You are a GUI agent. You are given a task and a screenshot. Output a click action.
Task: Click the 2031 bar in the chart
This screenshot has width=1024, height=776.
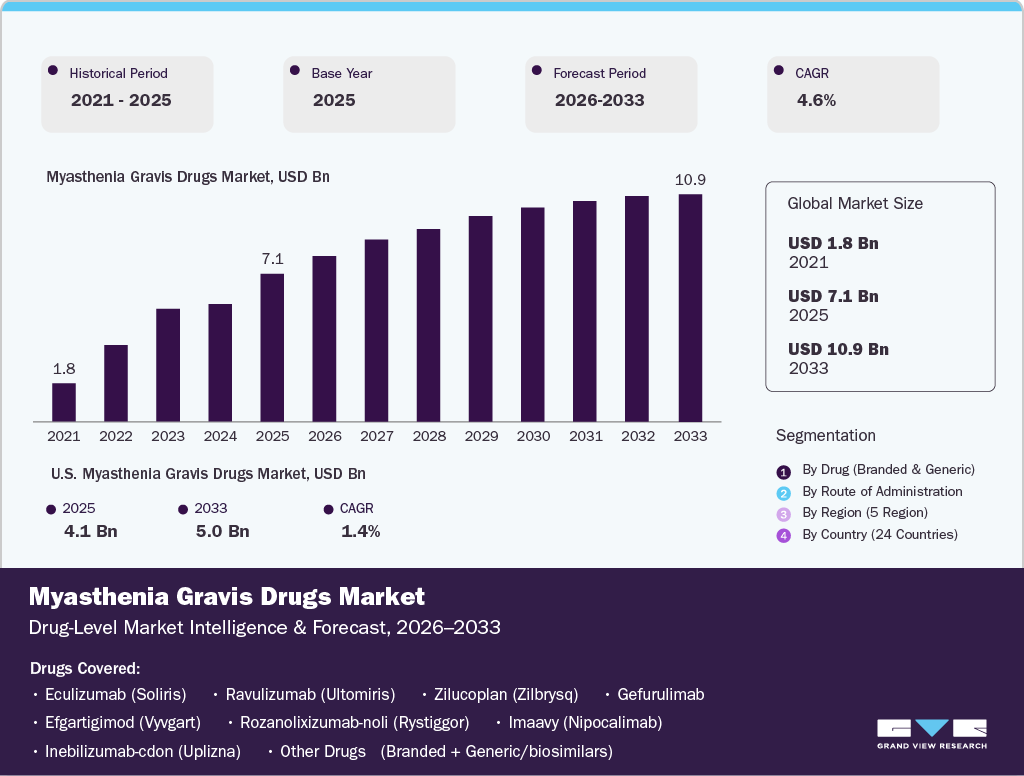click(x=585, y=311)
